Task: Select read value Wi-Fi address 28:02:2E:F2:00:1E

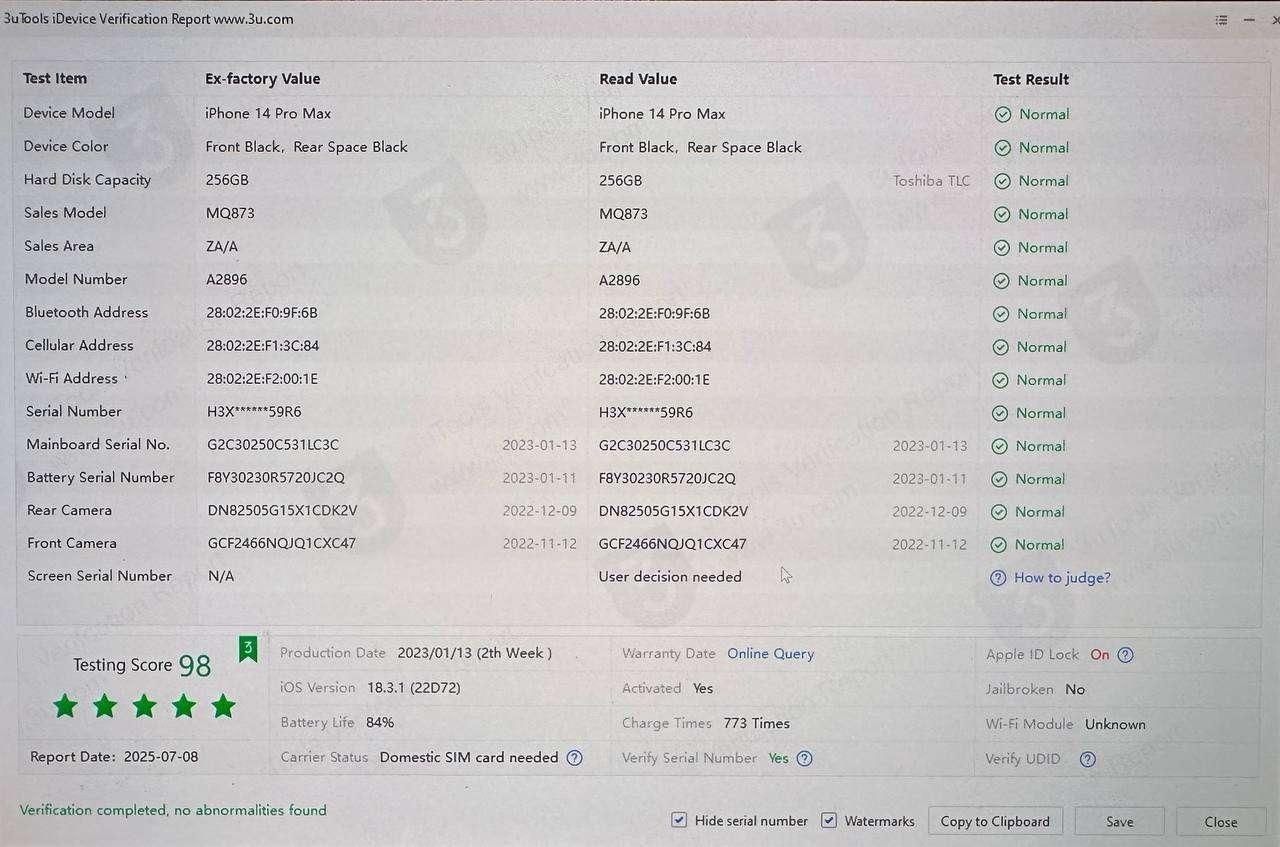Action: point(655,380)
